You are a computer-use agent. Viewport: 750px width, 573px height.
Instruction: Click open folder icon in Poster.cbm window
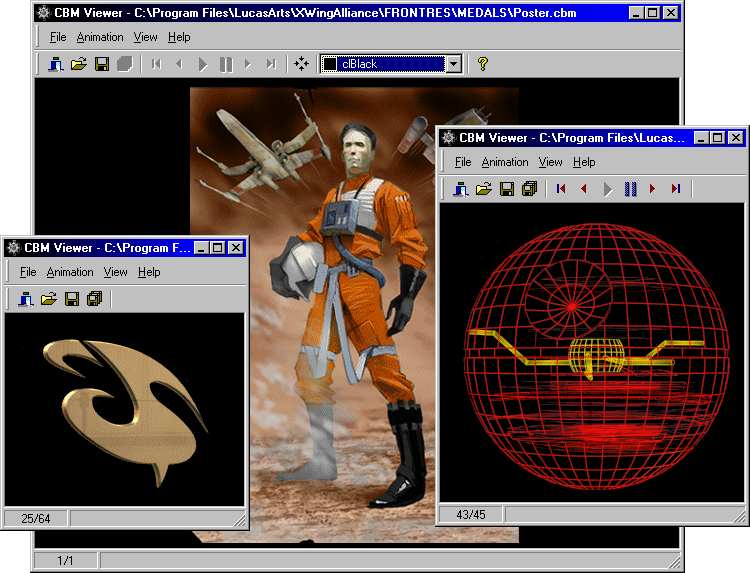[79, 64]
